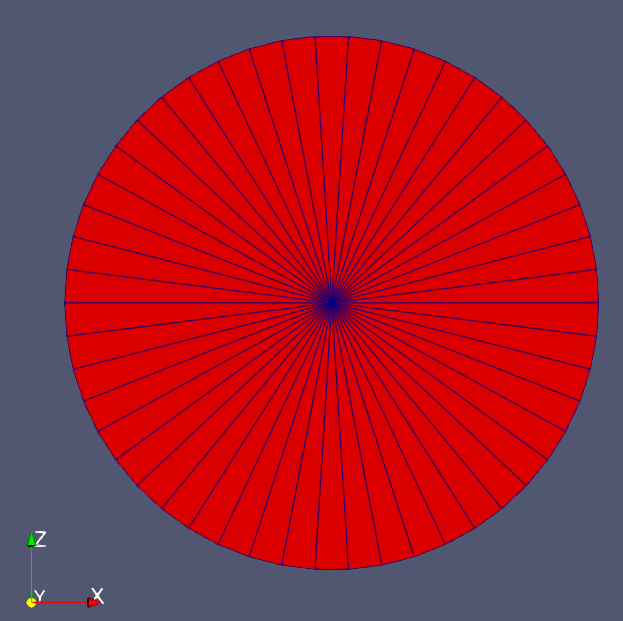Select the yellow Y-axis origin dot
623x621 pixels.
pyautogui.click(x=31, y=602)
